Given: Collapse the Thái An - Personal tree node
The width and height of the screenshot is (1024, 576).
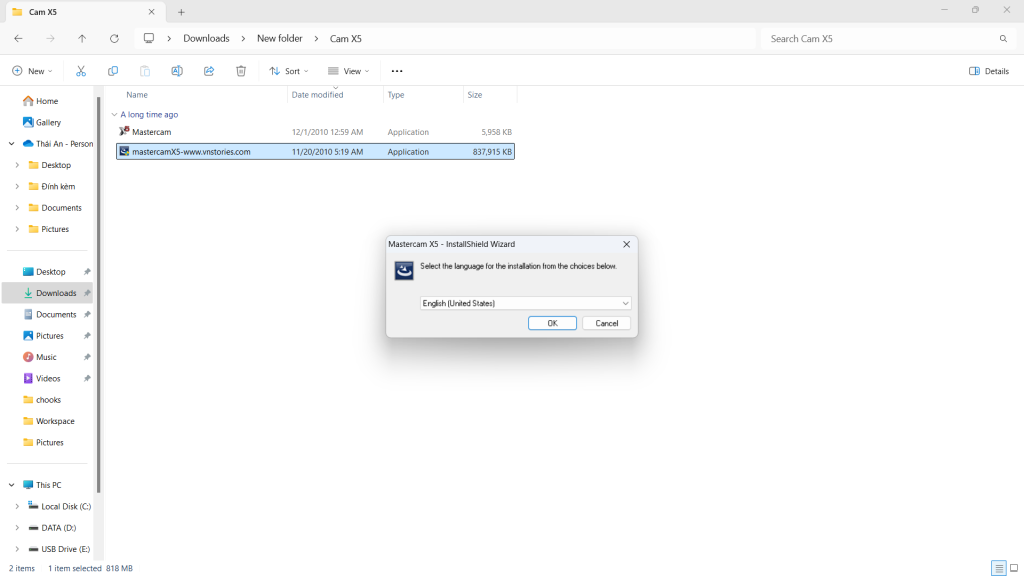Looking at the screenshot, I should [x=12, y=144].
